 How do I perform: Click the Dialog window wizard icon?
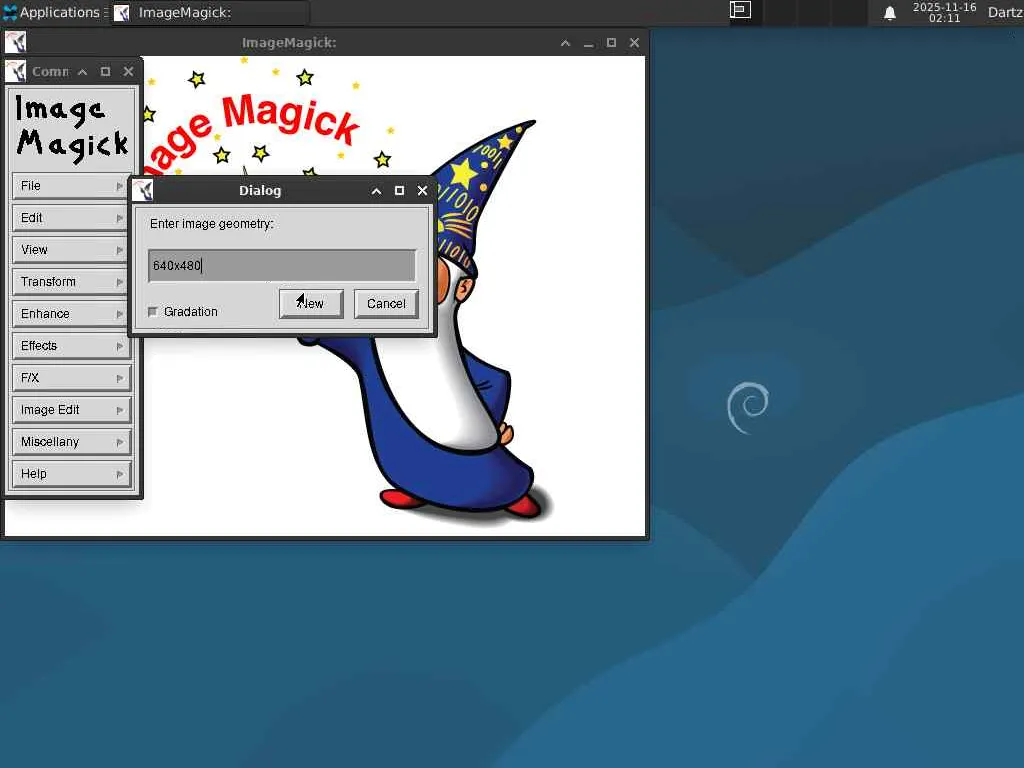pos(142,191)
